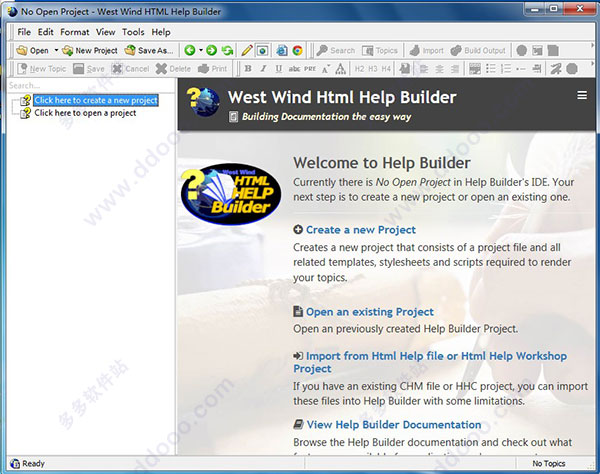Open the Format menu
Image resolution: width=600 pixels, height=474 pixels.
coord(75,32)
